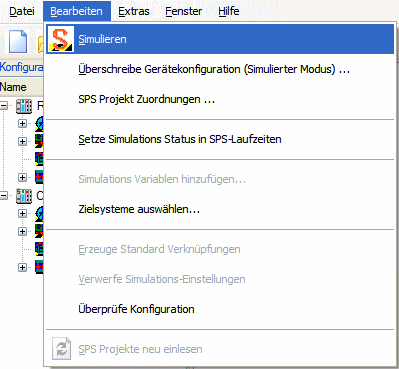Click Verwerfe Simulations-Einstellungen entry
399x369 pixels.
point(220,279)
